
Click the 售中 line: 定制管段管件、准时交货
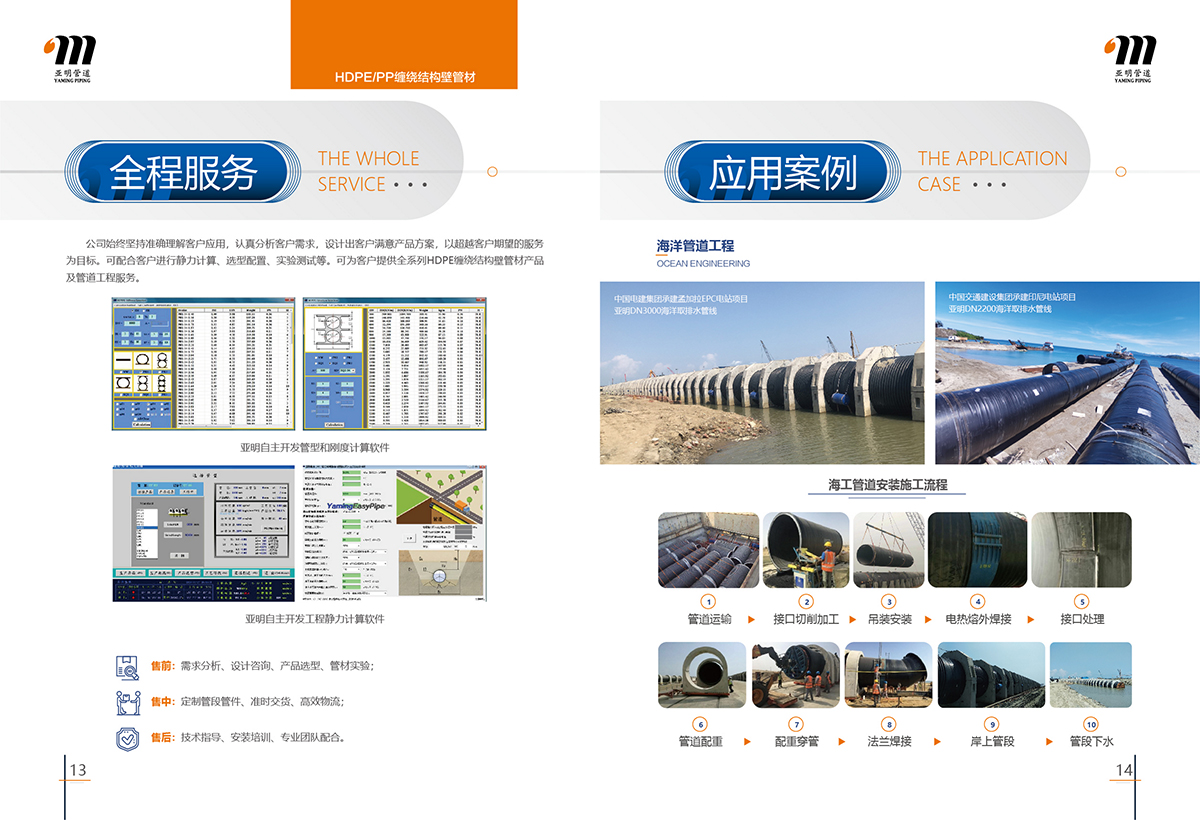pyautogui.click(x=247, y=702)
